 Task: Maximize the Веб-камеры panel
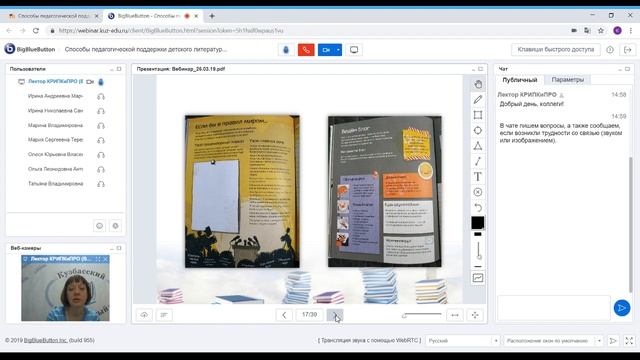[119, 248]
